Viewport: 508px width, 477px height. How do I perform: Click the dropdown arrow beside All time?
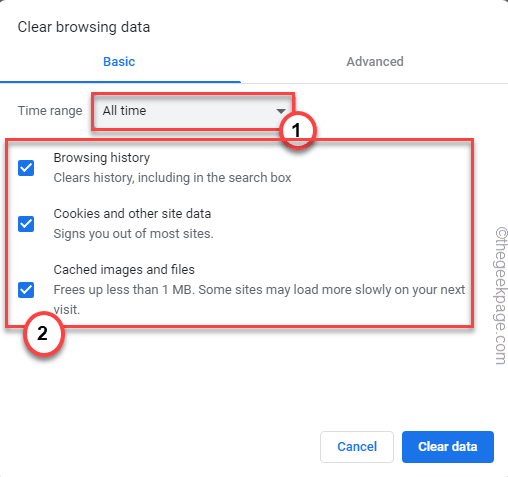point(281,111)
